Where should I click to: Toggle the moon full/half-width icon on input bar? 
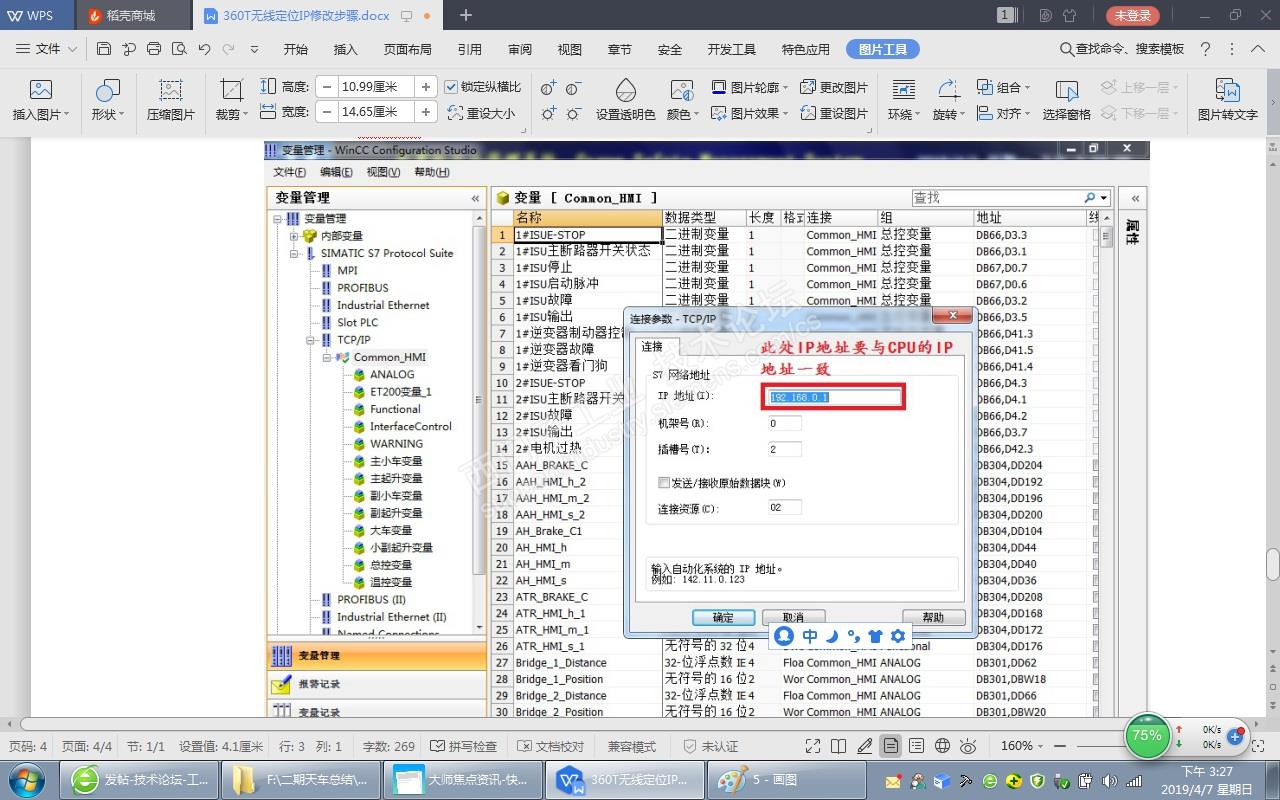[832, 636]
